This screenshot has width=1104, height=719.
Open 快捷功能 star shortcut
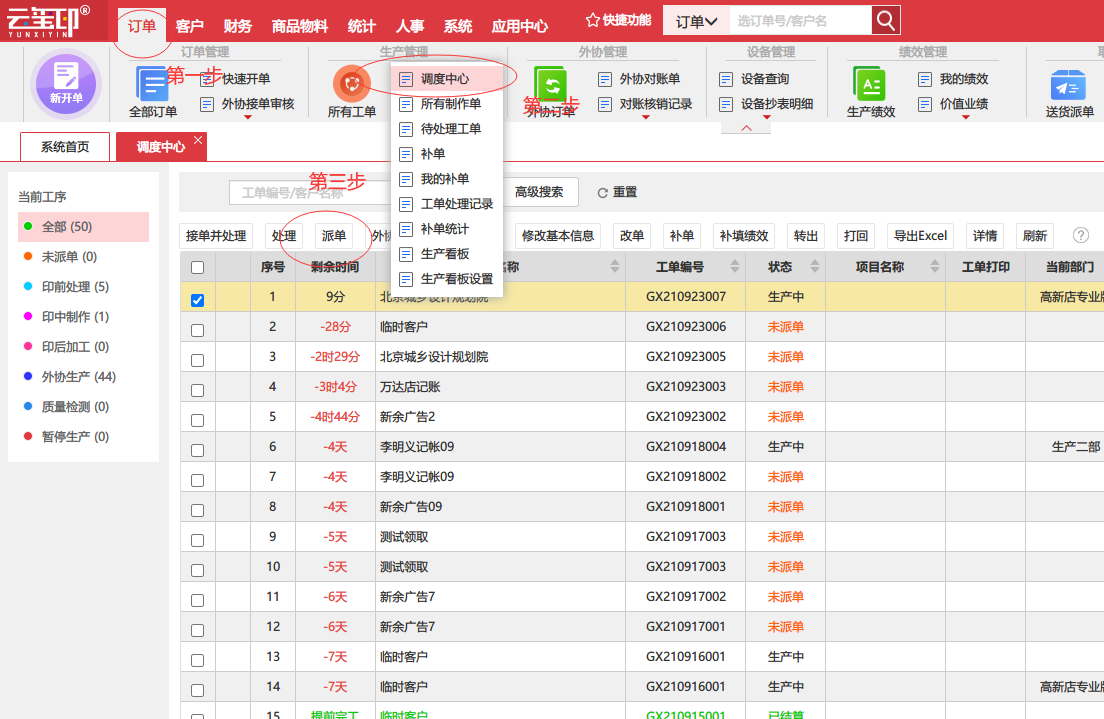618,20
